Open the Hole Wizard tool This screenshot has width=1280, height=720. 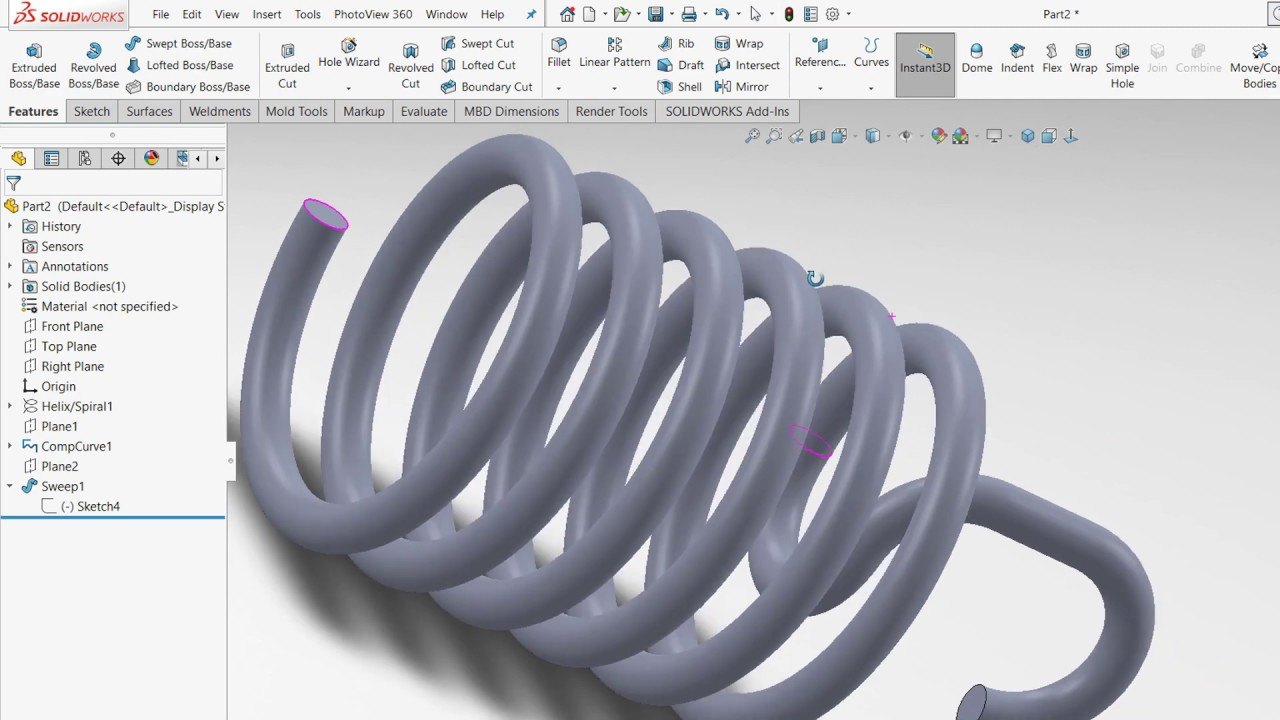[348, 54]
